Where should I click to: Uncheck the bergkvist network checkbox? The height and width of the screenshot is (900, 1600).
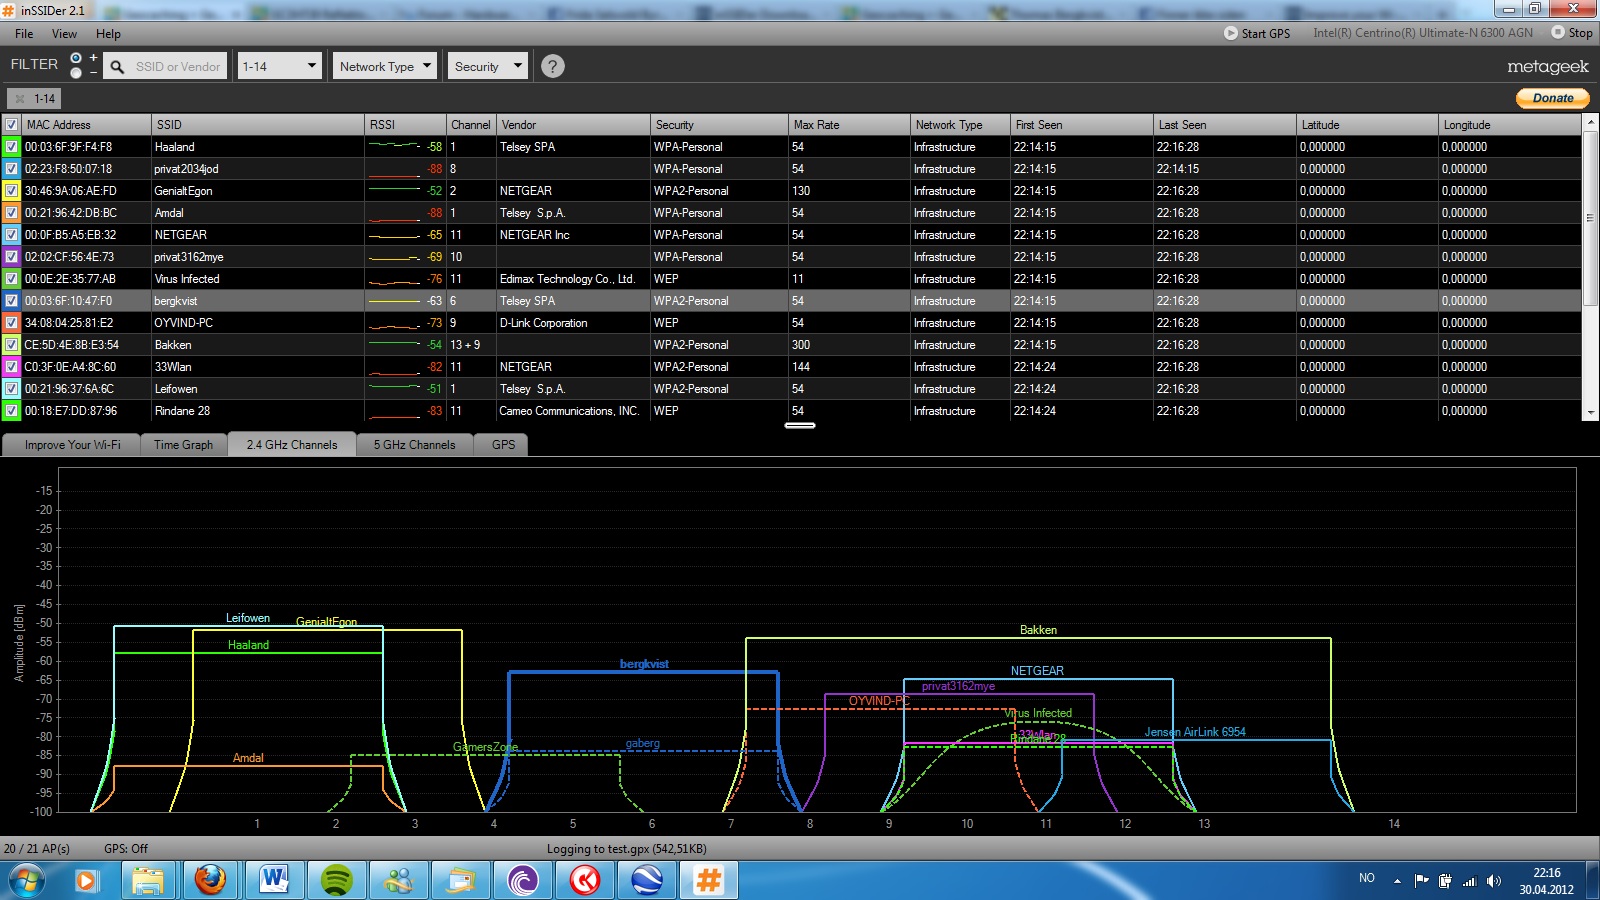(x=12, y=301)
